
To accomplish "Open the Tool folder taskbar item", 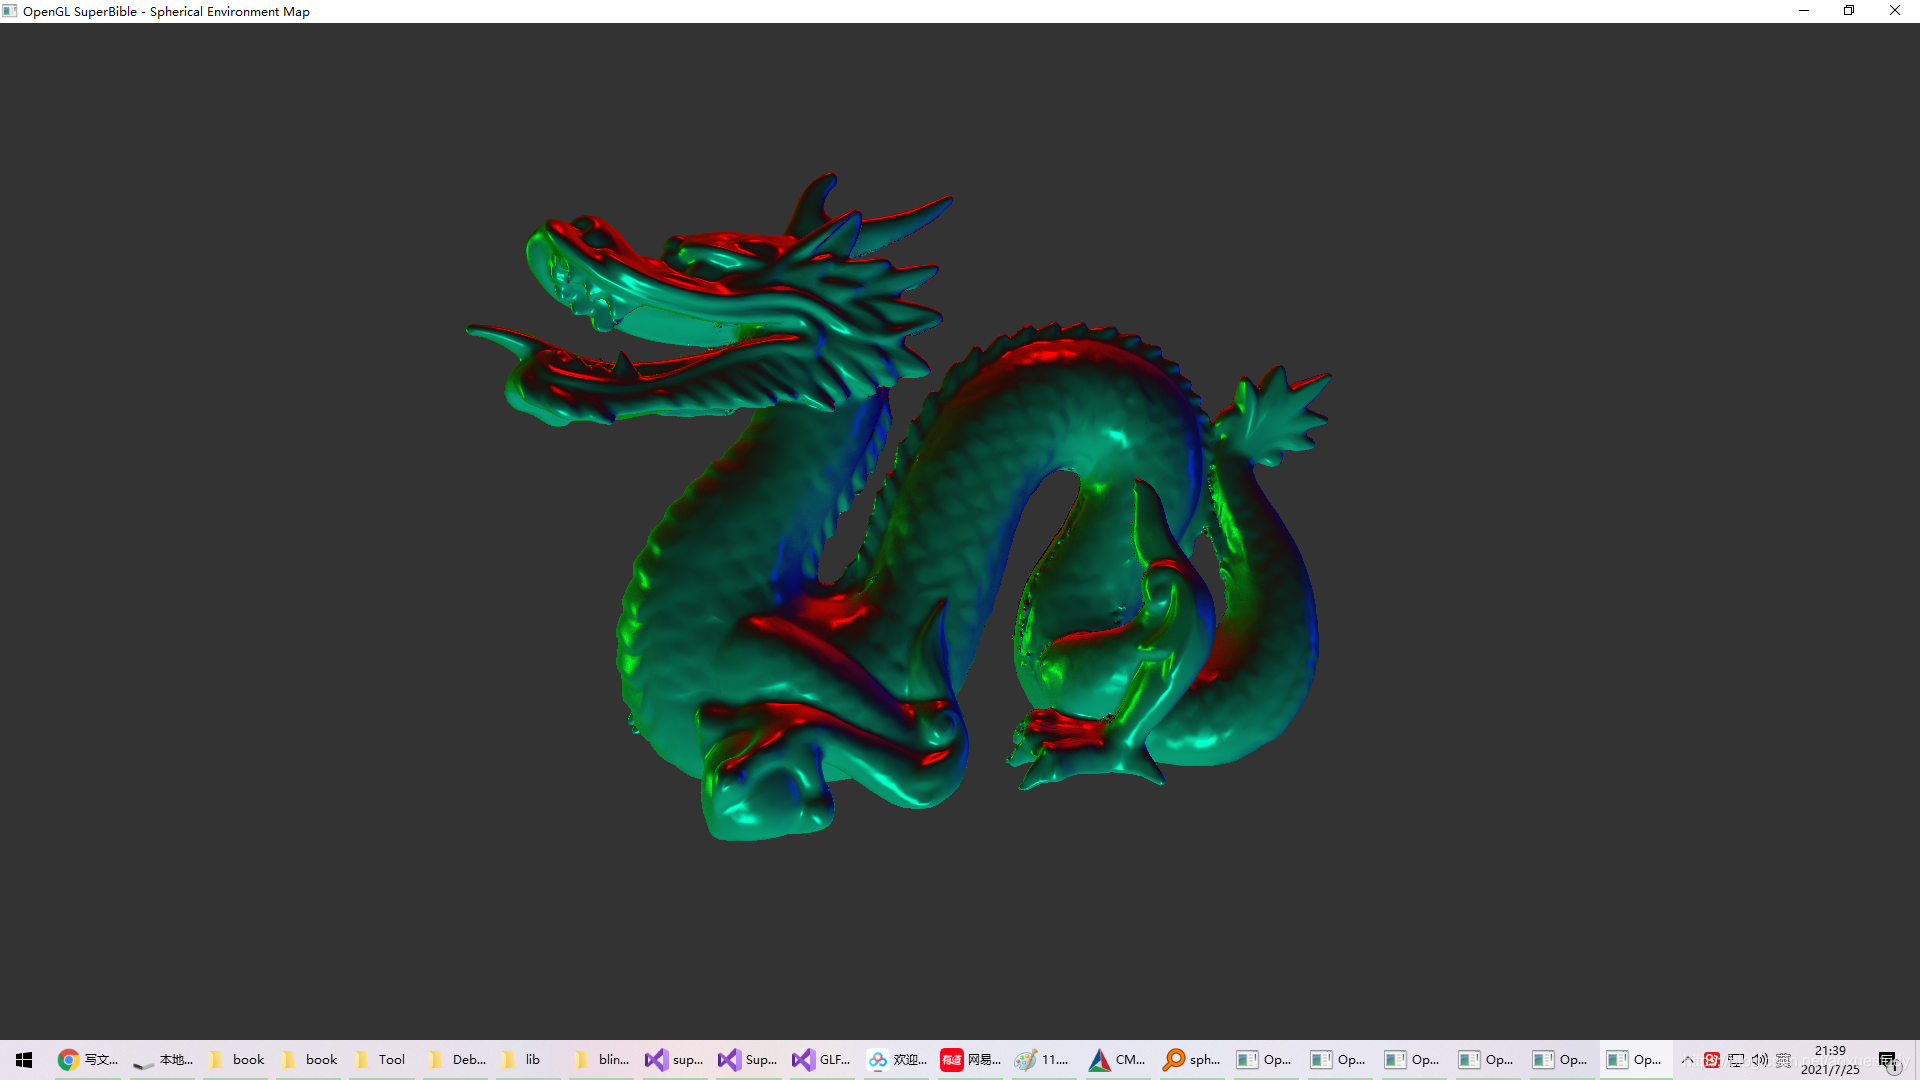I will [381, 1060].
